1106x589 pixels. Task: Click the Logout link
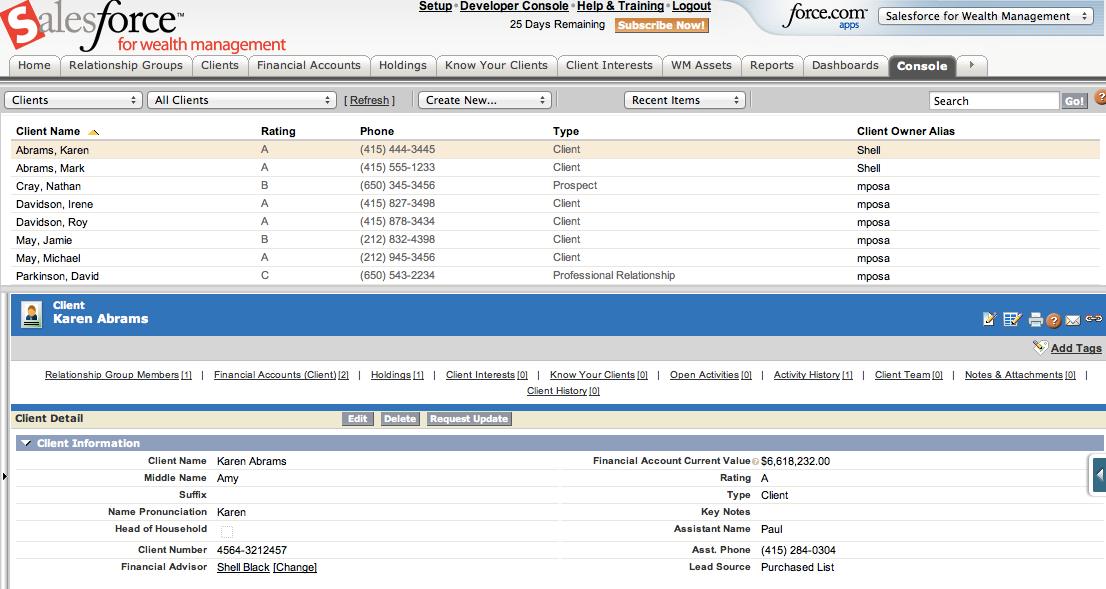(691, 6)
